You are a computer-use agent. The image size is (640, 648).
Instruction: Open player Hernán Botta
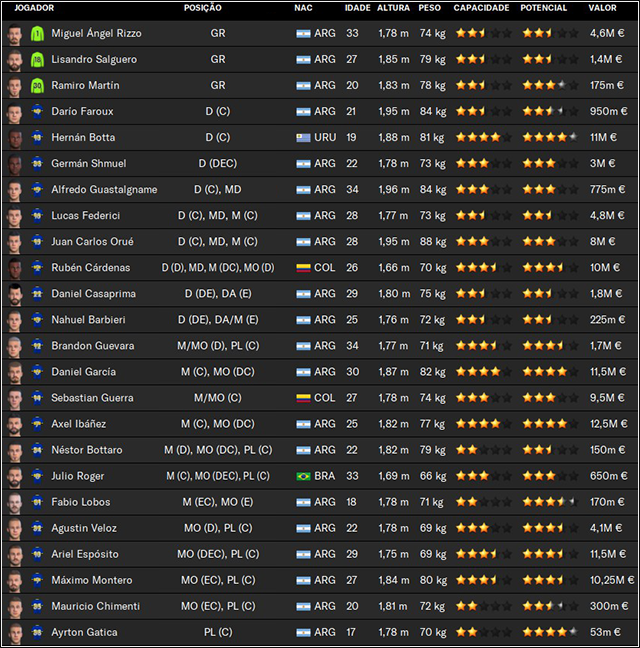click(x=83, y=138)
